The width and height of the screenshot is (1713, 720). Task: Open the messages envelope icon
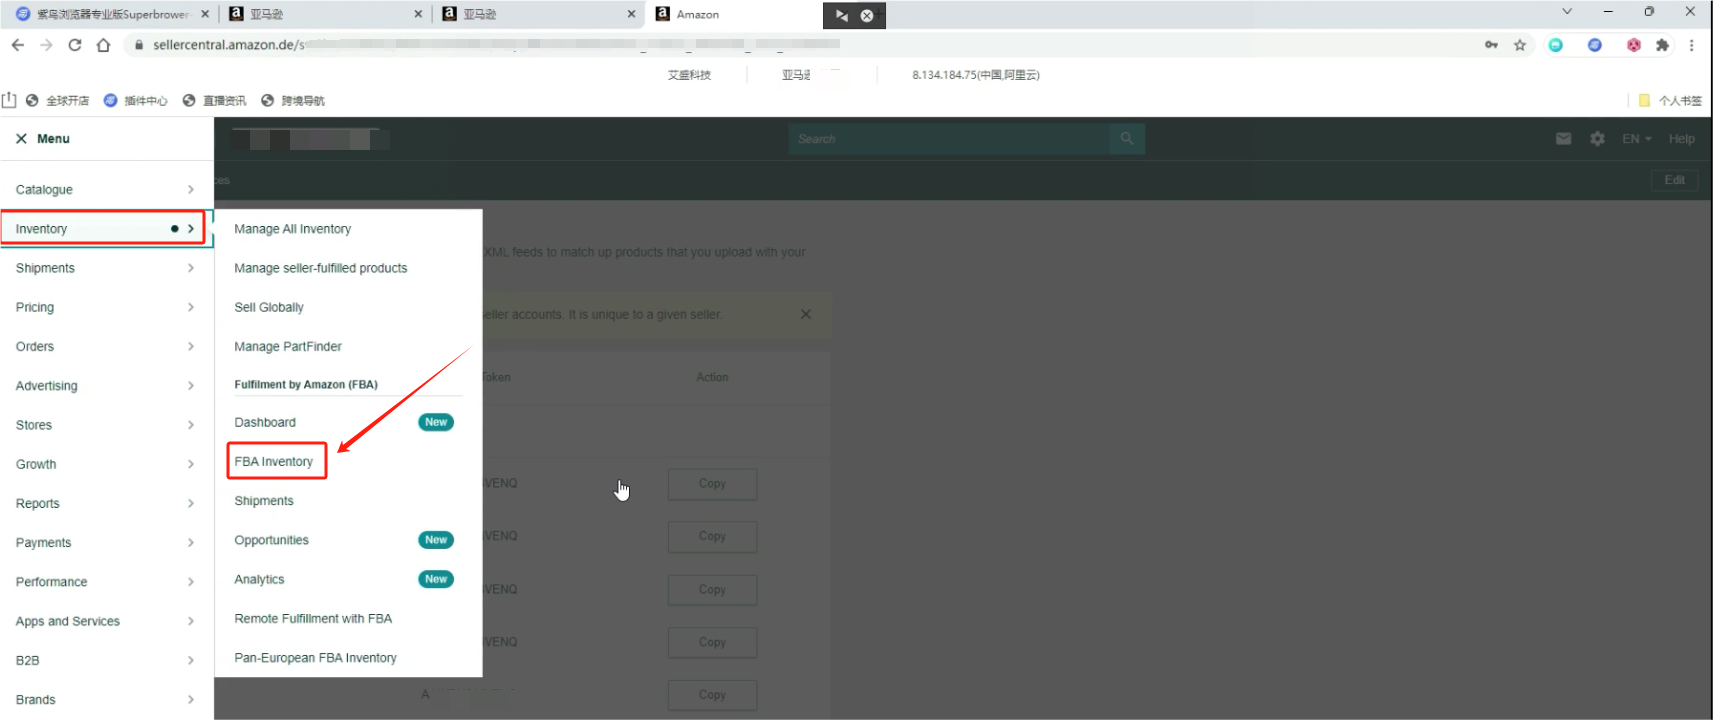click(x=1563, y=139)
